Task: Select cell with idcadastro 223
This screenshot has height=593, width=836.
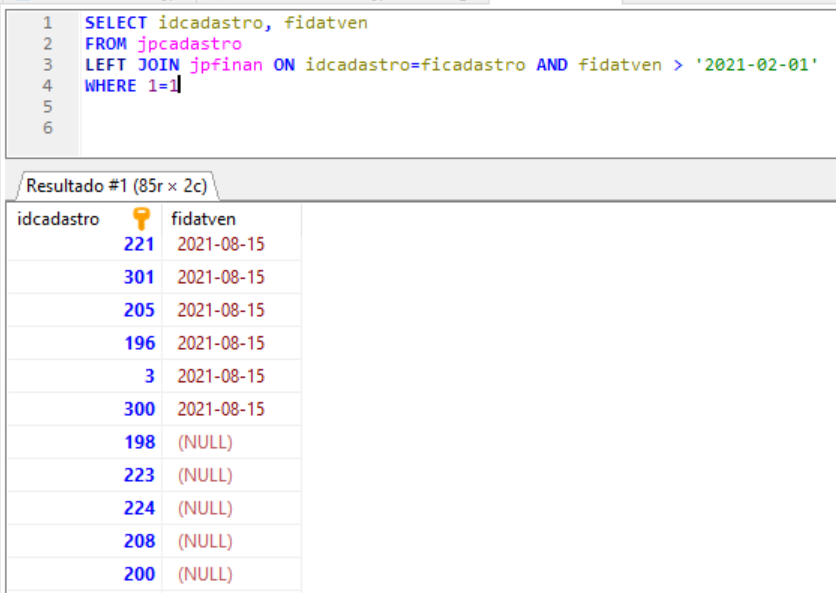Action: (x=85, y=476)
